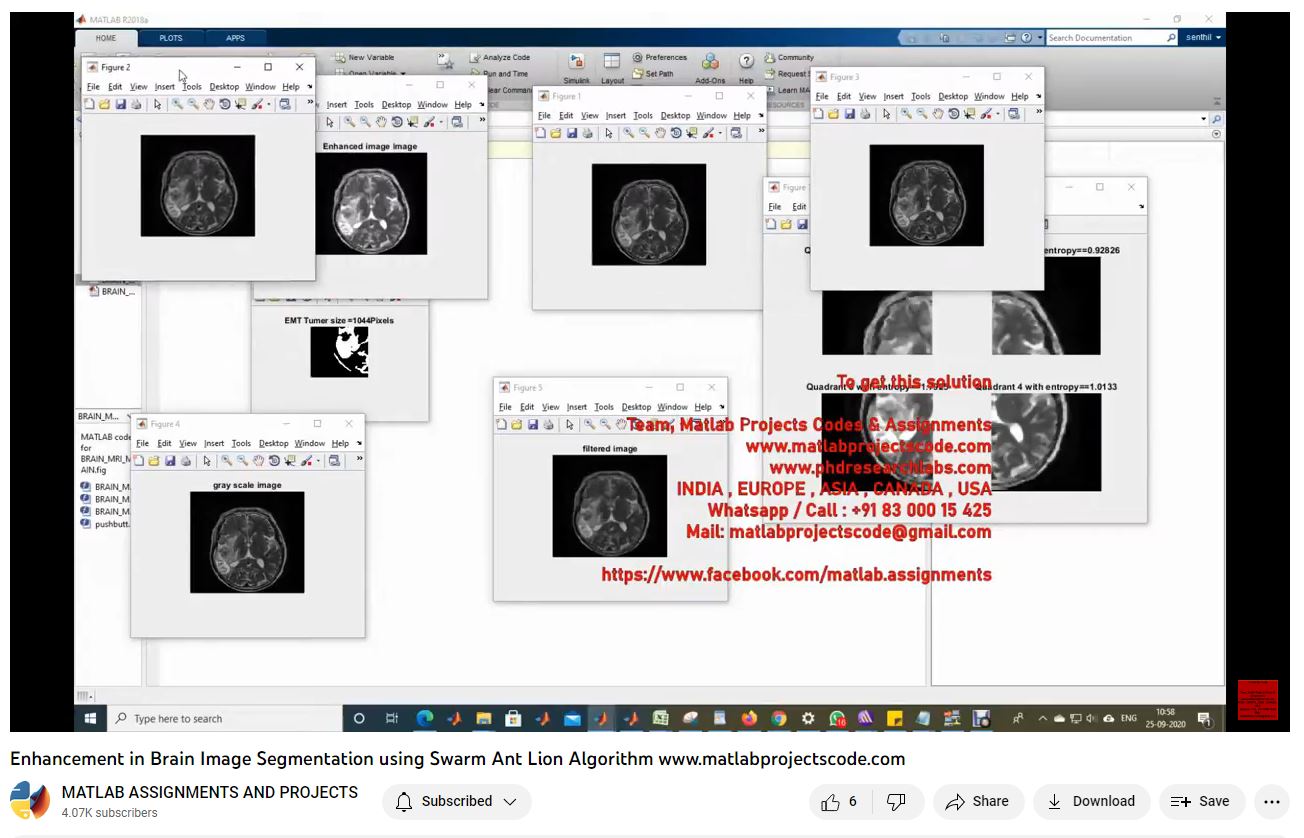Switch to the PLOTS tab in MATLAB
Image resolution: width=1304 pixels, height=838 pixels.
tap(171, 38)
